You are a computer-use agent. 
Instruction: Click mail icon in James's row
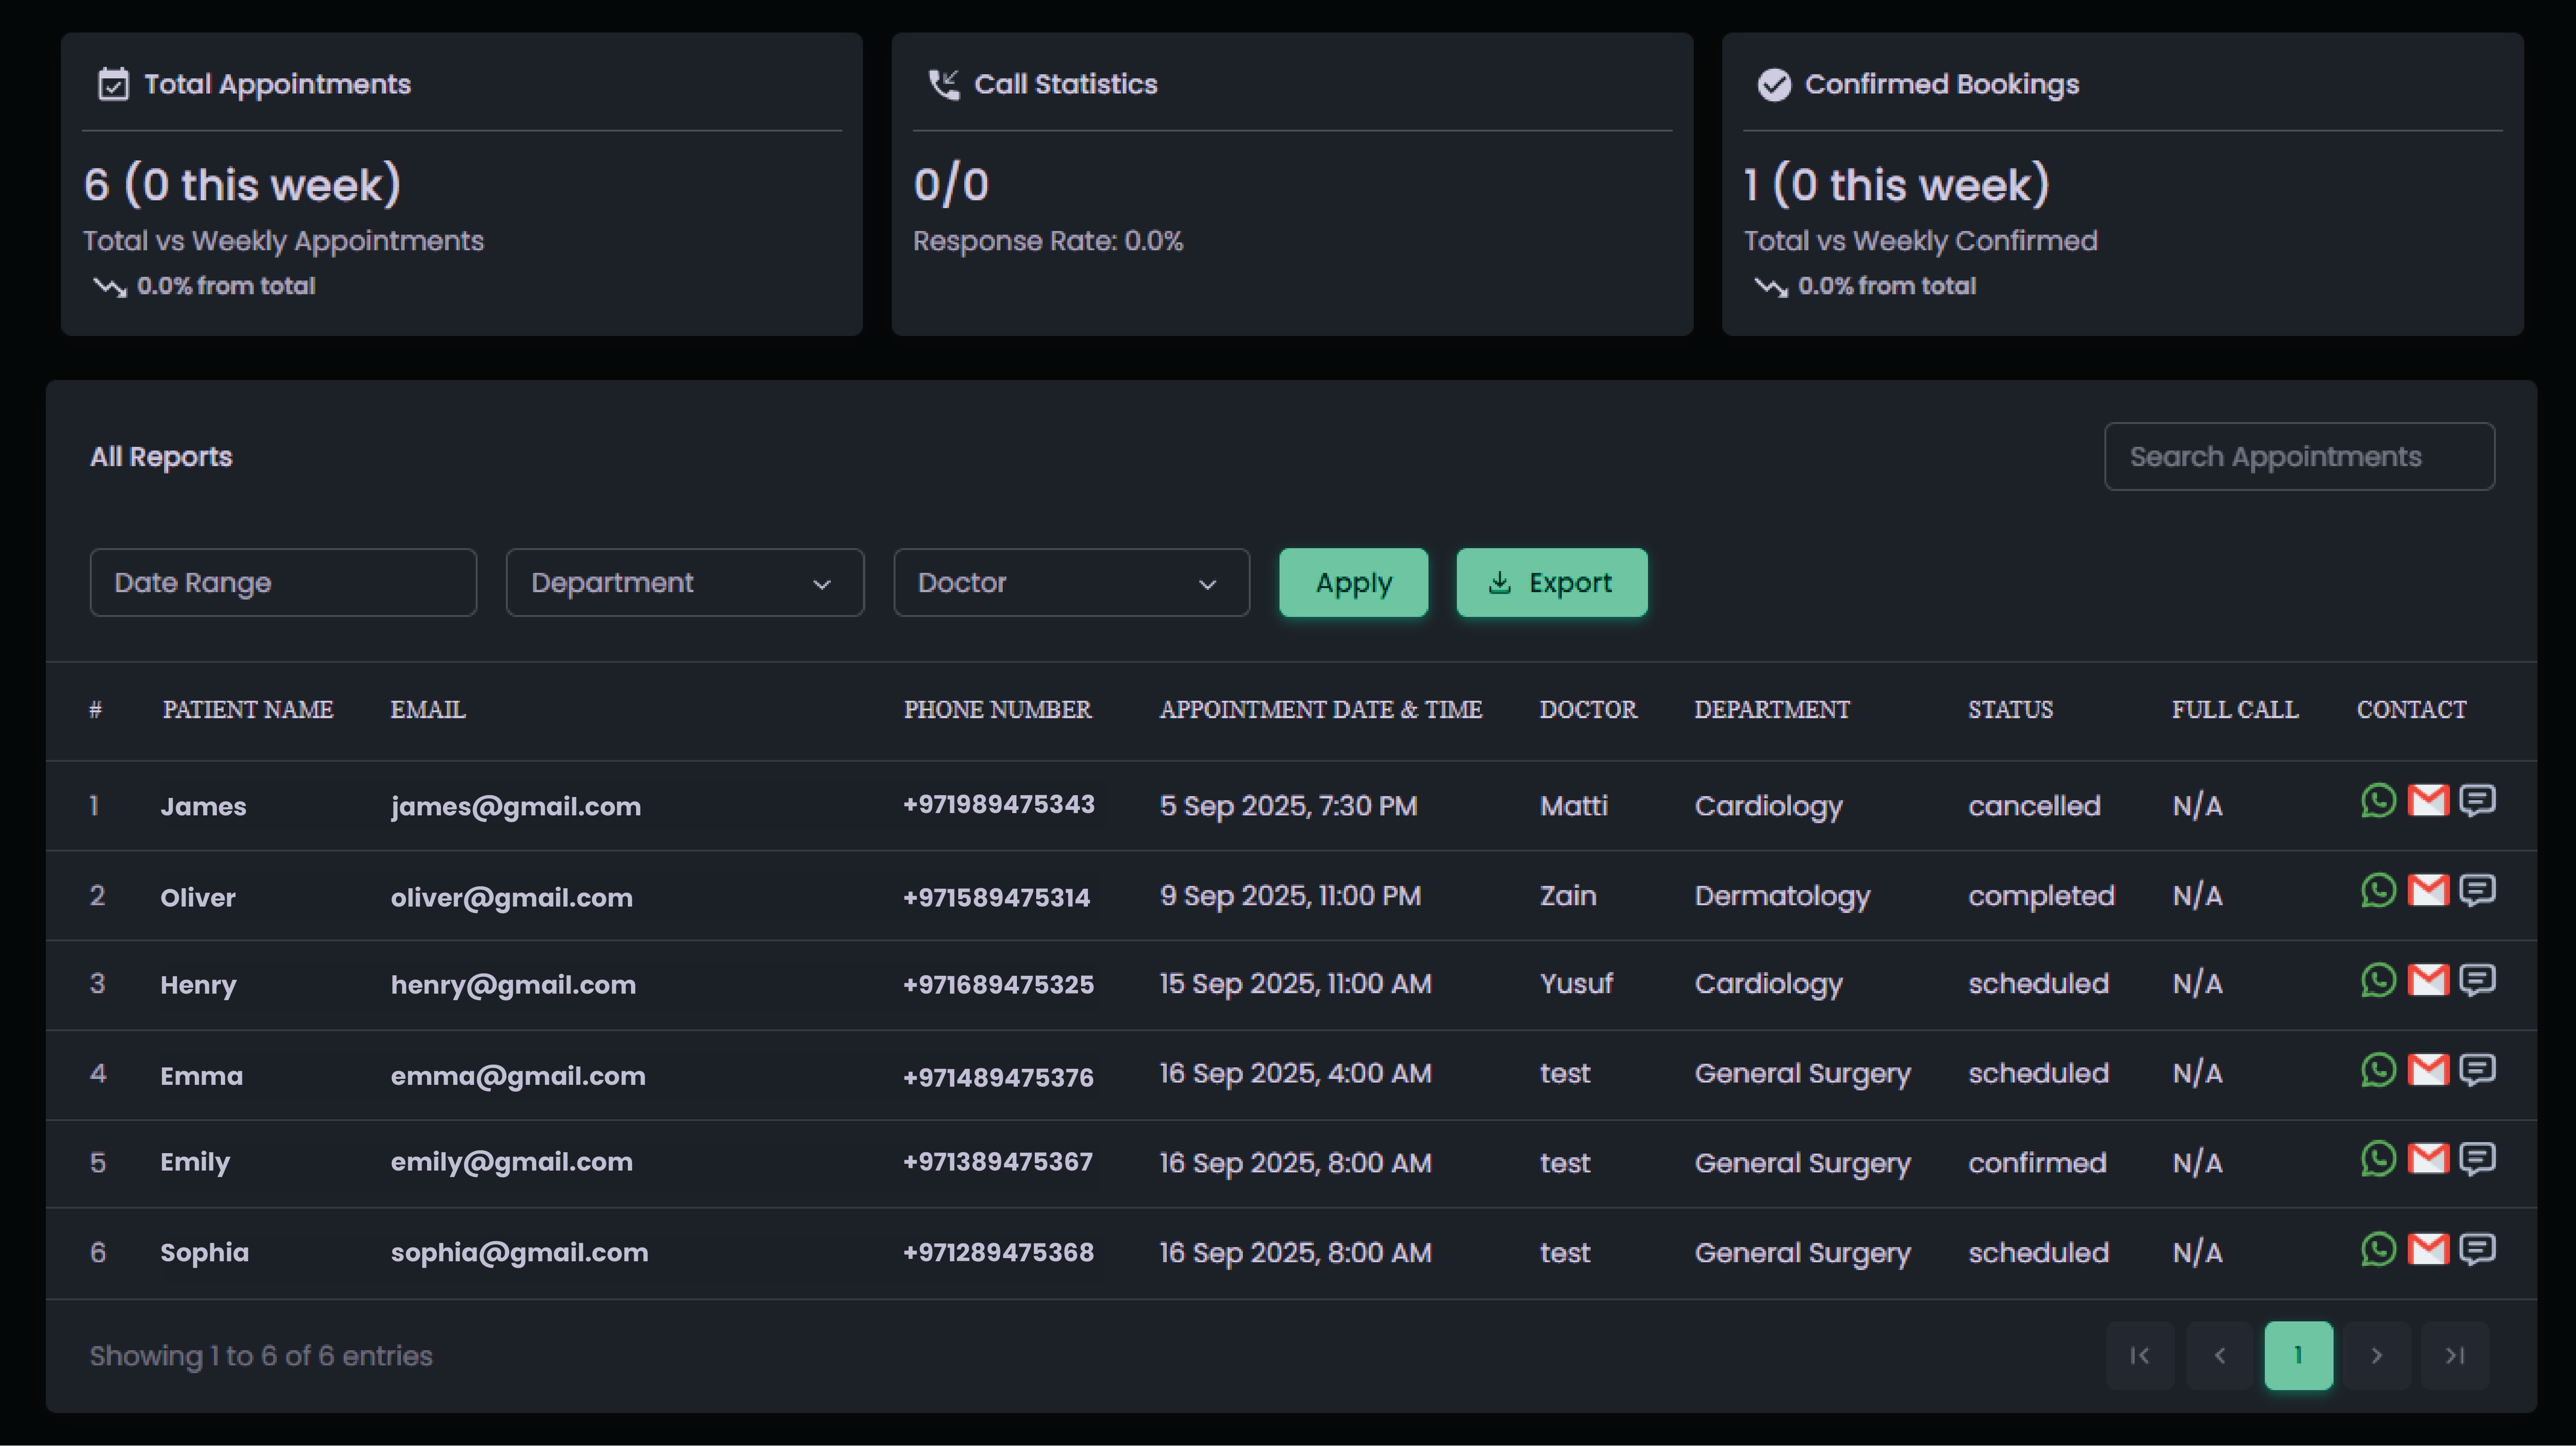point(2427,801)
